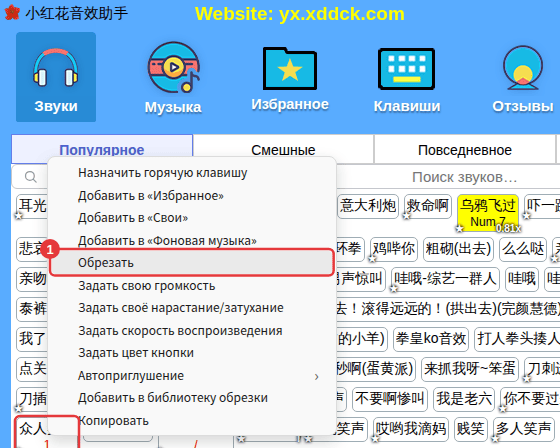Play the 多人笑声 sound
Screen dimensions: 560x448
coord(524,429)
